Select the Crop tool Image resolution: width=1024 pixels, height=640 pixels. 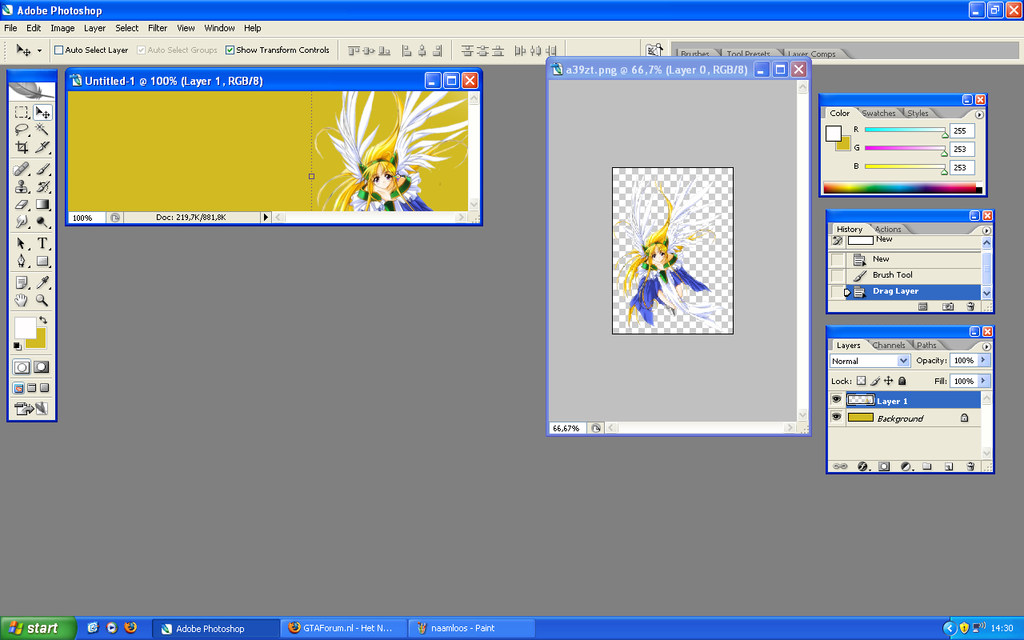22,148
